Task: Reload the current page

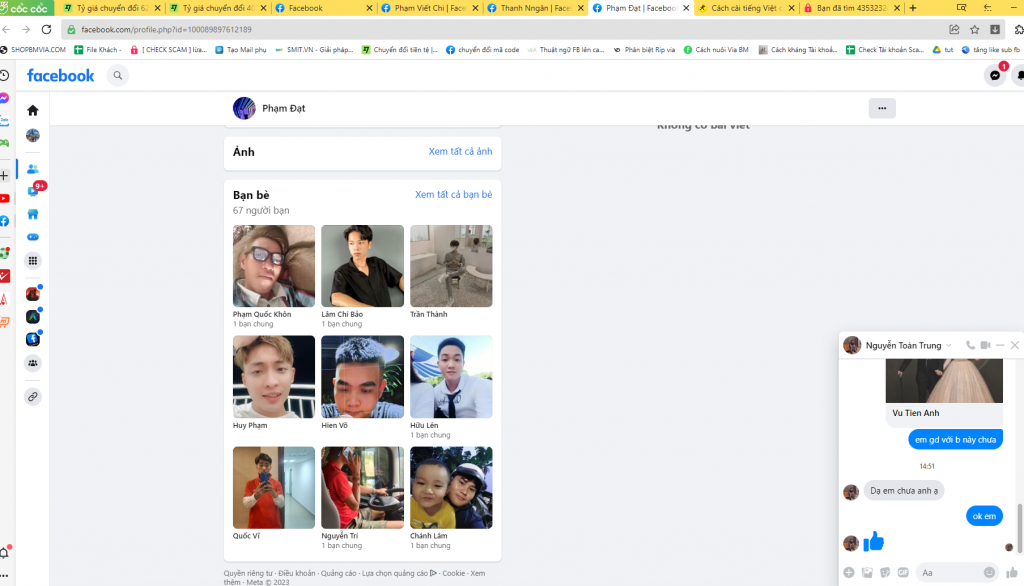Action: (46, 29)
